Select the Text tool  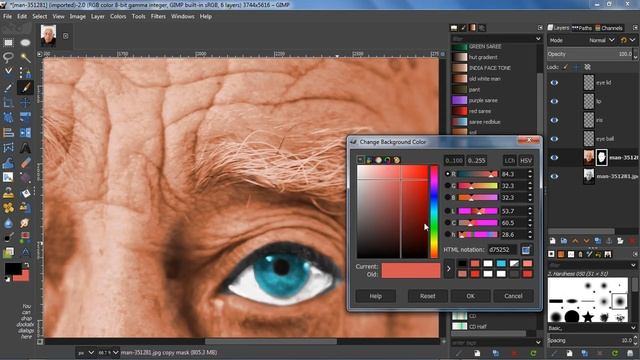coord(25,147)
